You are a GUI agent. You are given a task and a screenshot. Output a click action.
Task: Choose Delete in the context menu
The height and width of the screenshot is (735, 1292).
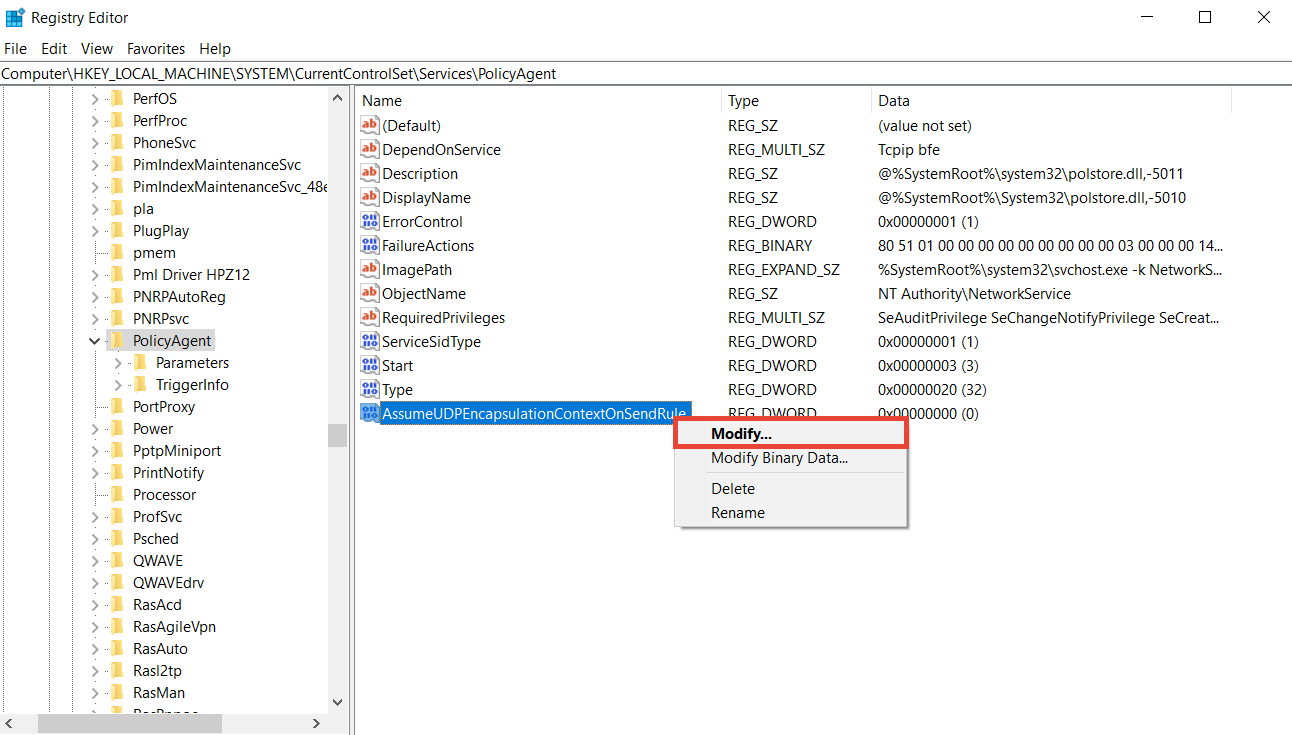click(x=733, y=489)
